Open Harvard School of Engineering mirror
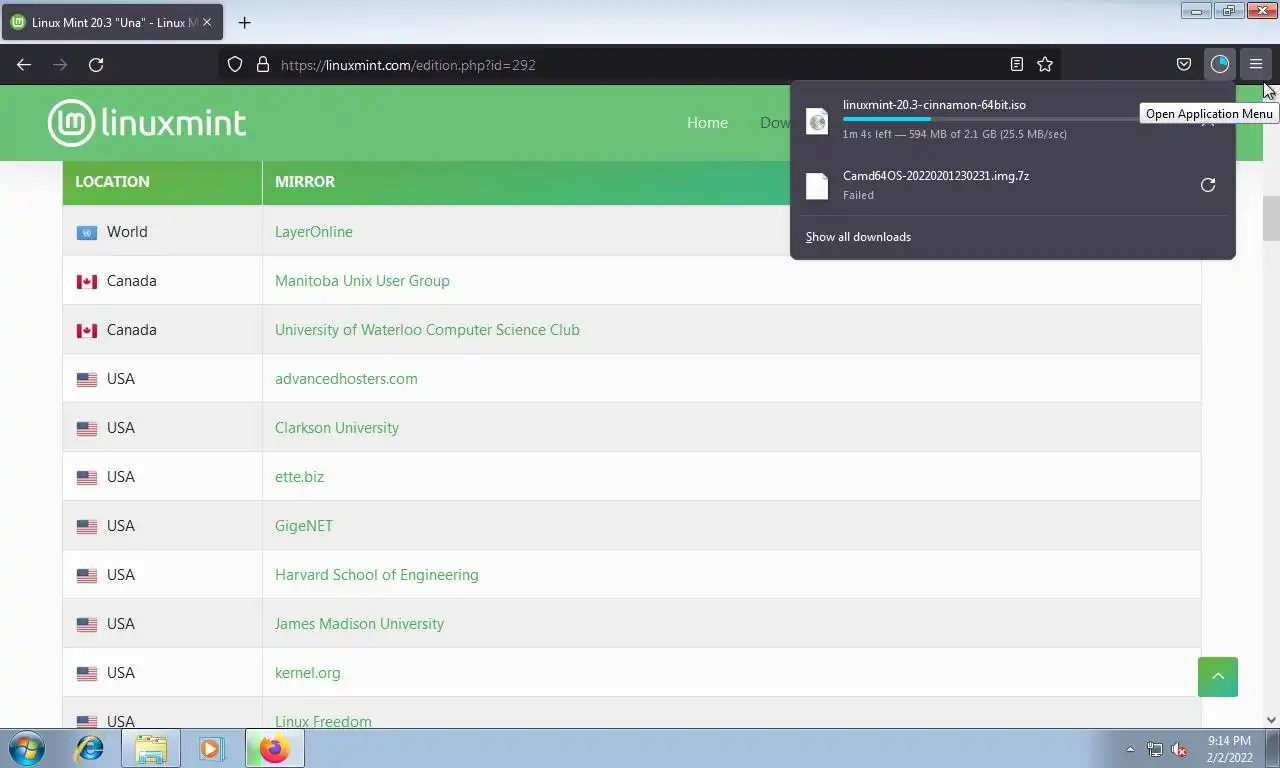 click(376, 575)
